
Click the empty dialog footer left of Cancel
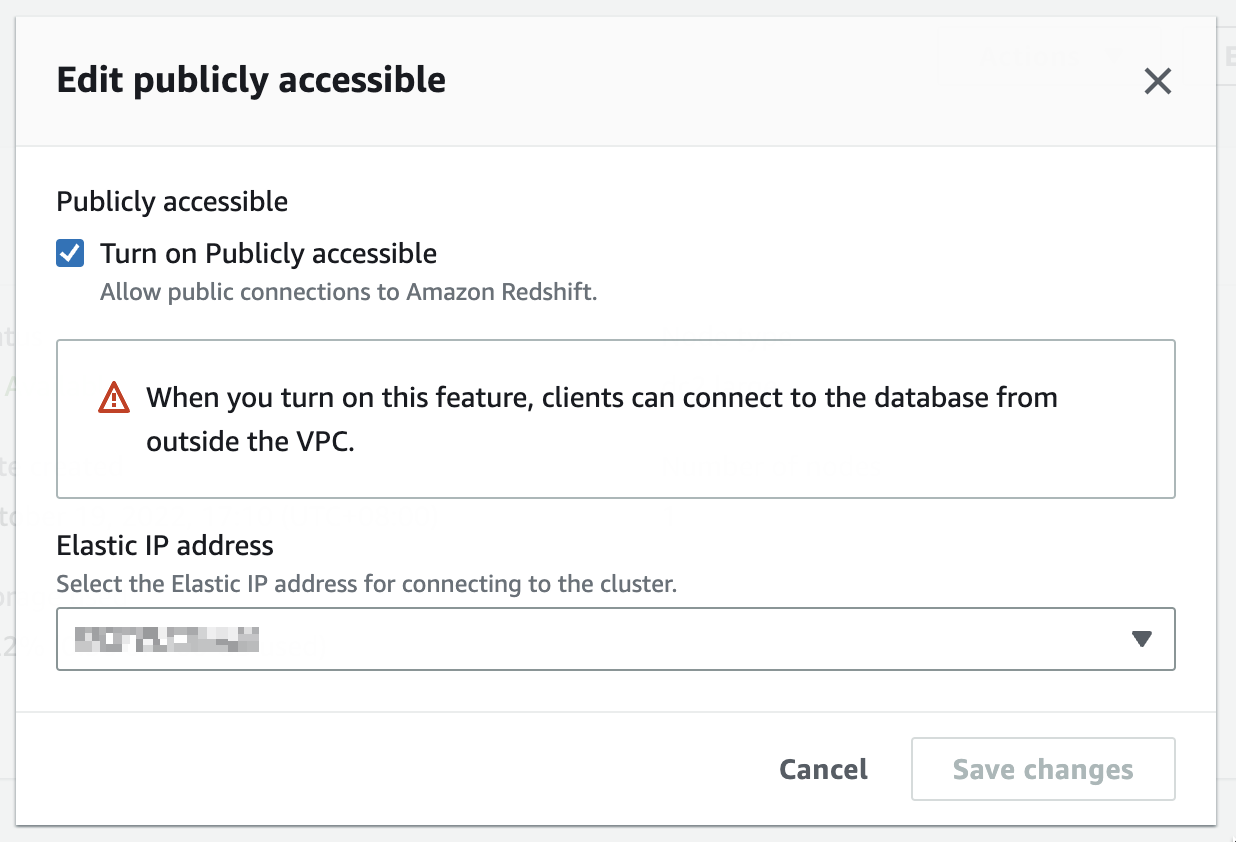[x=400, y=769]
